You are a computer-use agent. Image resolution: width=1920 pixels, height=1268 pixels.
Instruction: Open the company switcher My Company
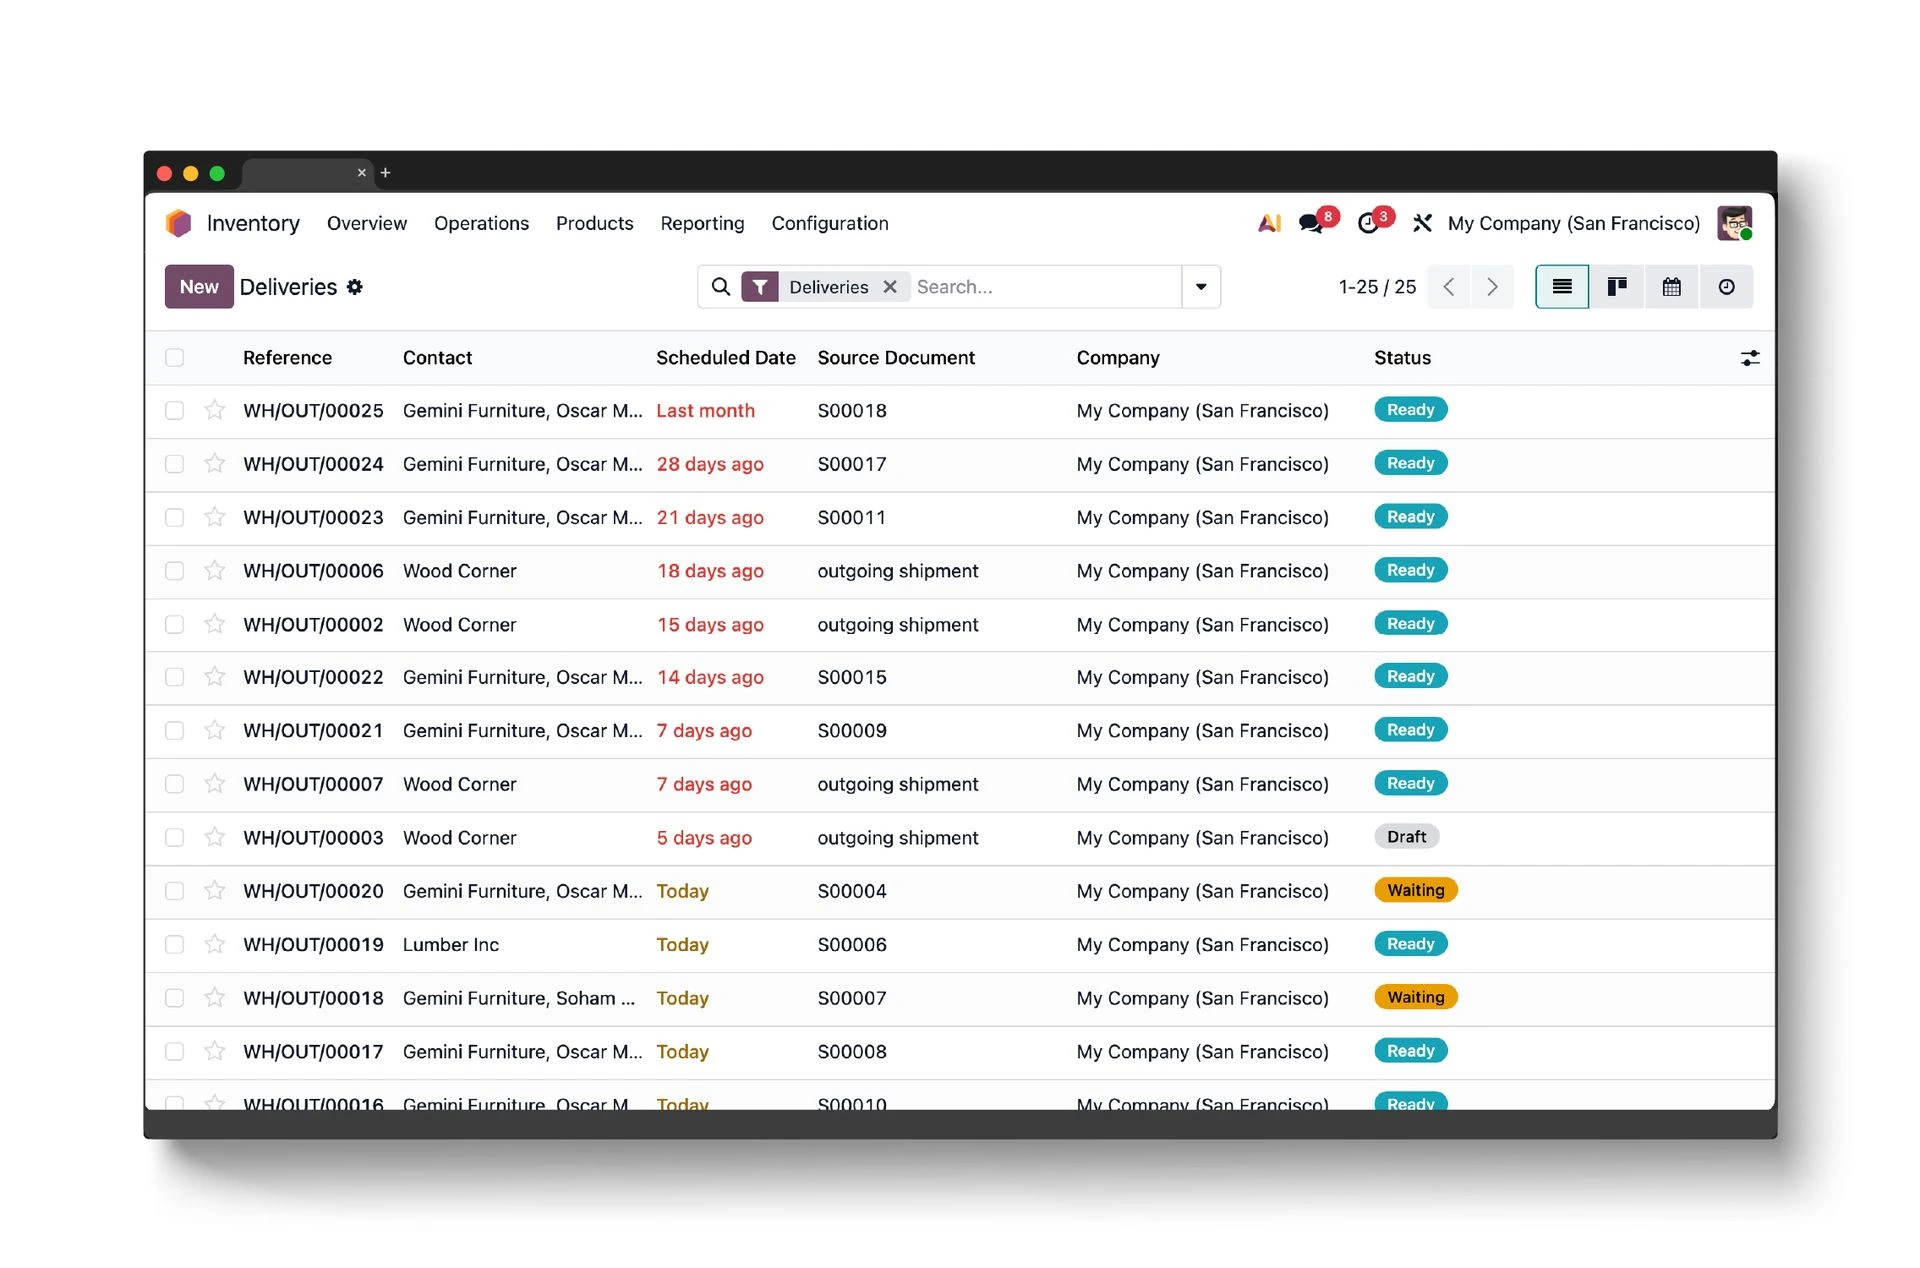pos(1574,223)
